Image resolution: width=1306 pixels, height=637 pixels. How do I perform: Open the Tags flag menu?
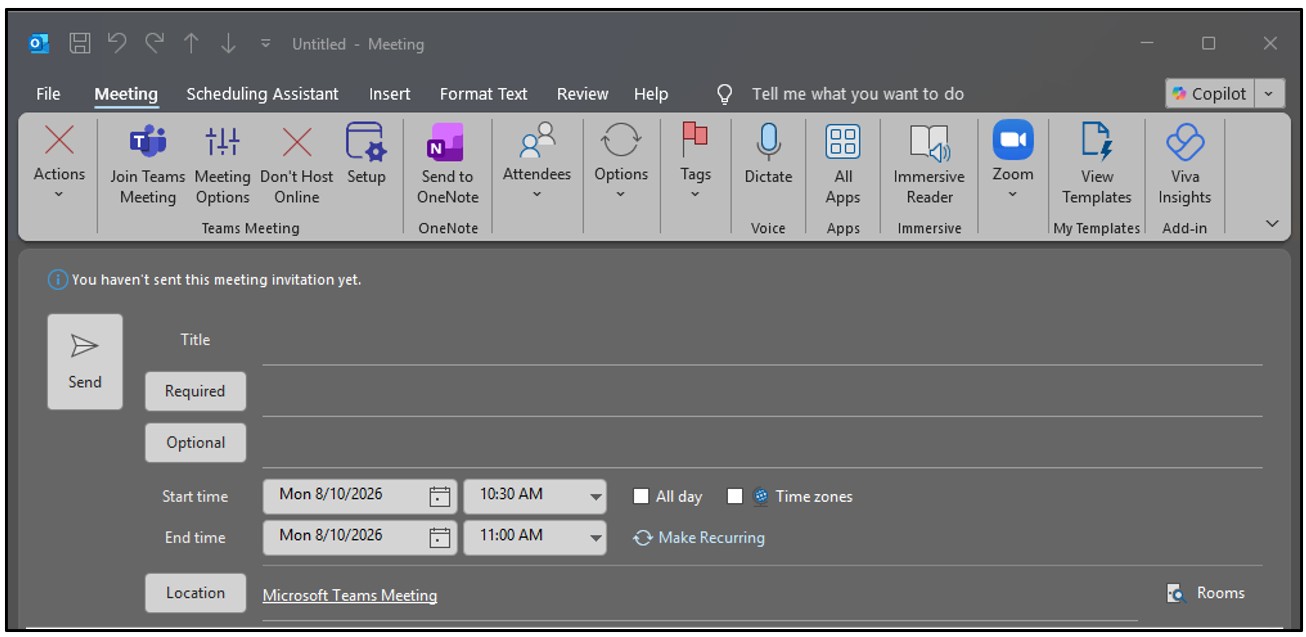click(x=695, y=161)
